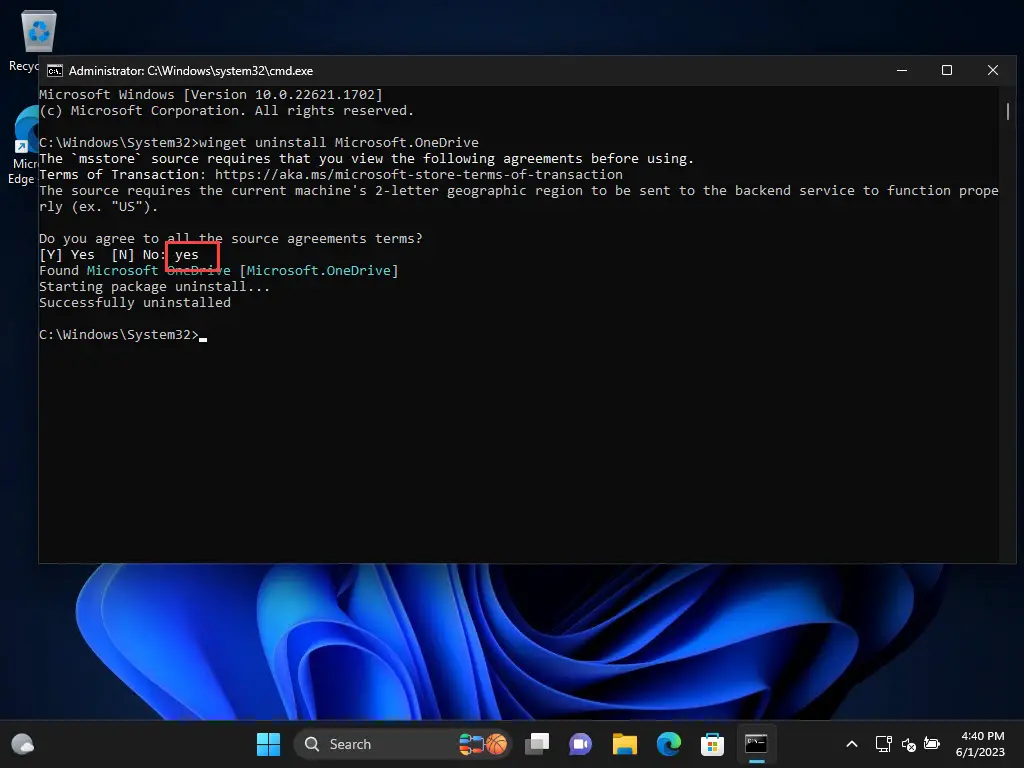The image size is (1024, 768).
Task: Select the Command Prompt taskbar icon
Action: pyautogui.click(x=756, y=744)
